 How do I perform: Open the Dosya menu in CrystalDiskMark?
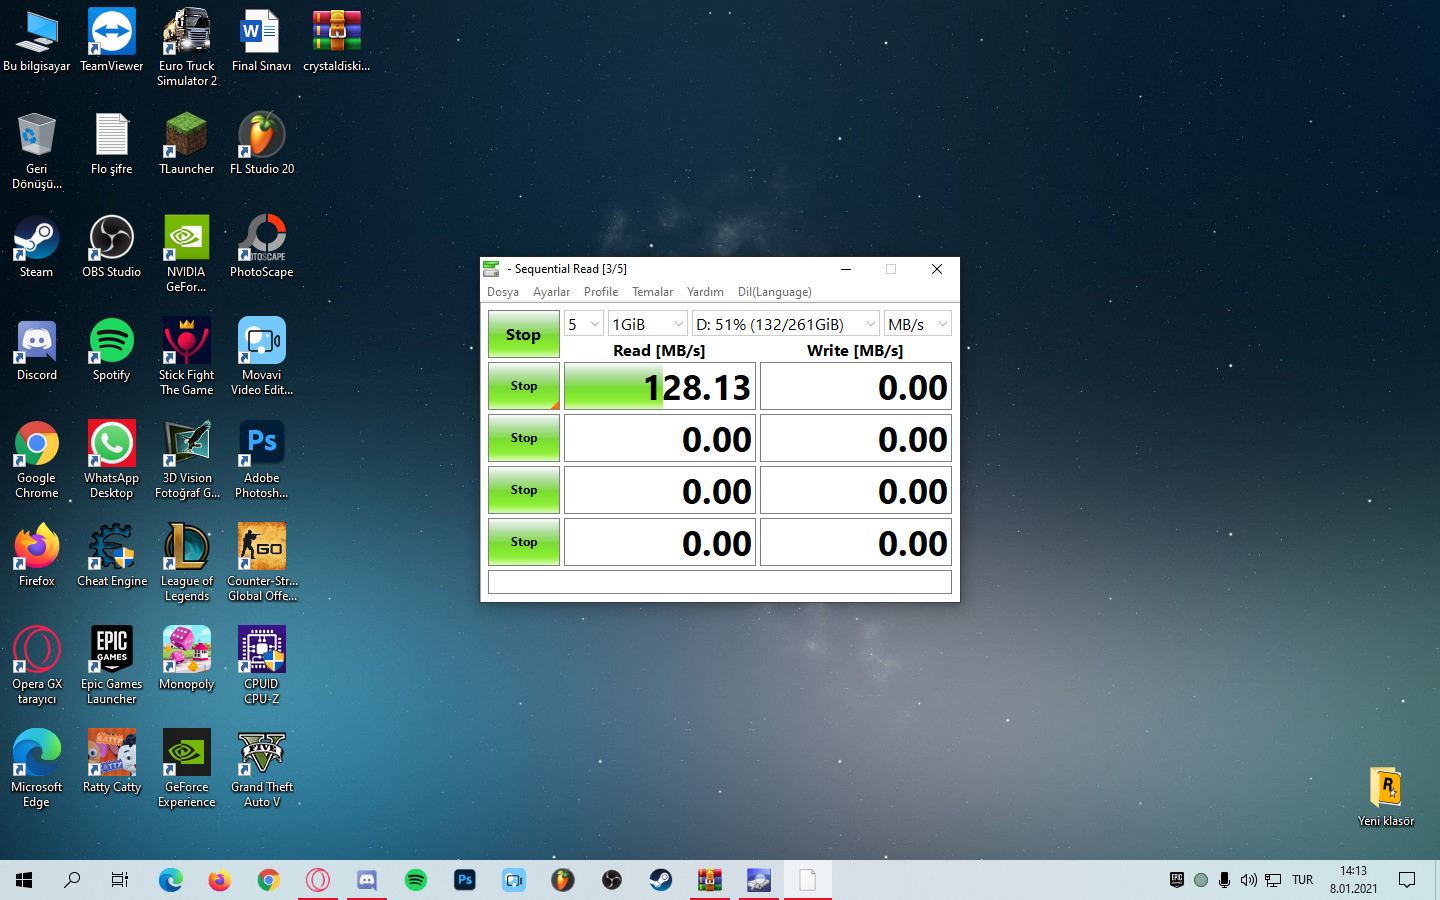point(502,292)
